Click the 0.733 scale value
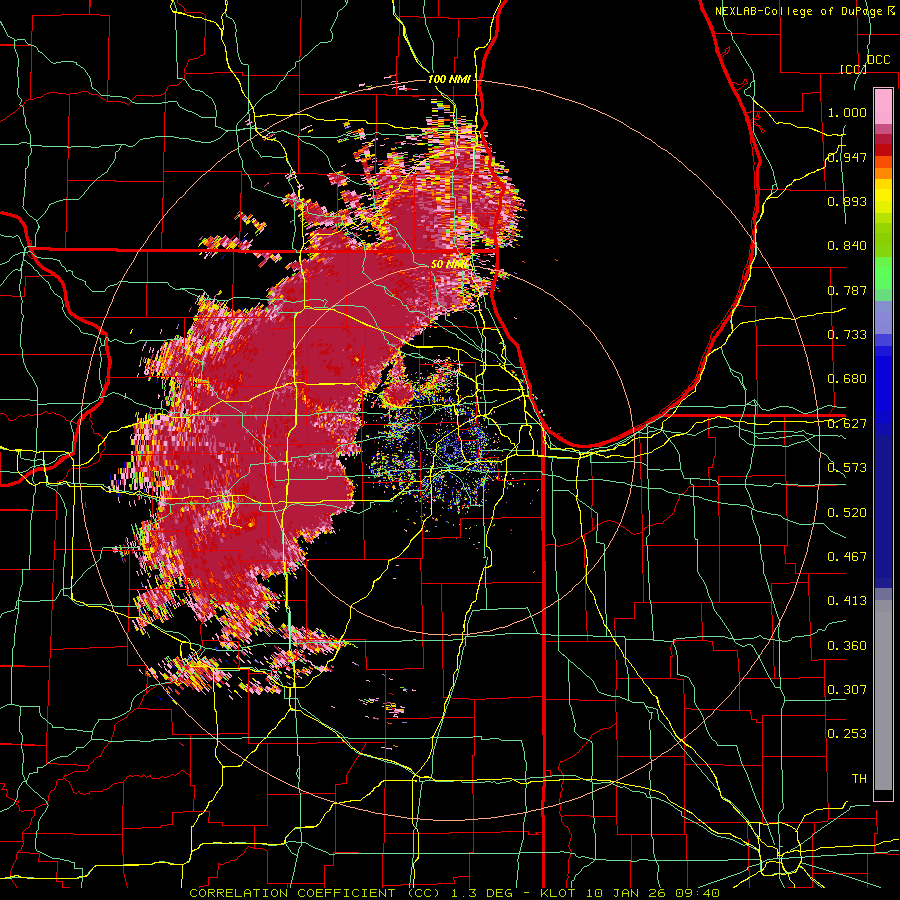 pos(847,335)
